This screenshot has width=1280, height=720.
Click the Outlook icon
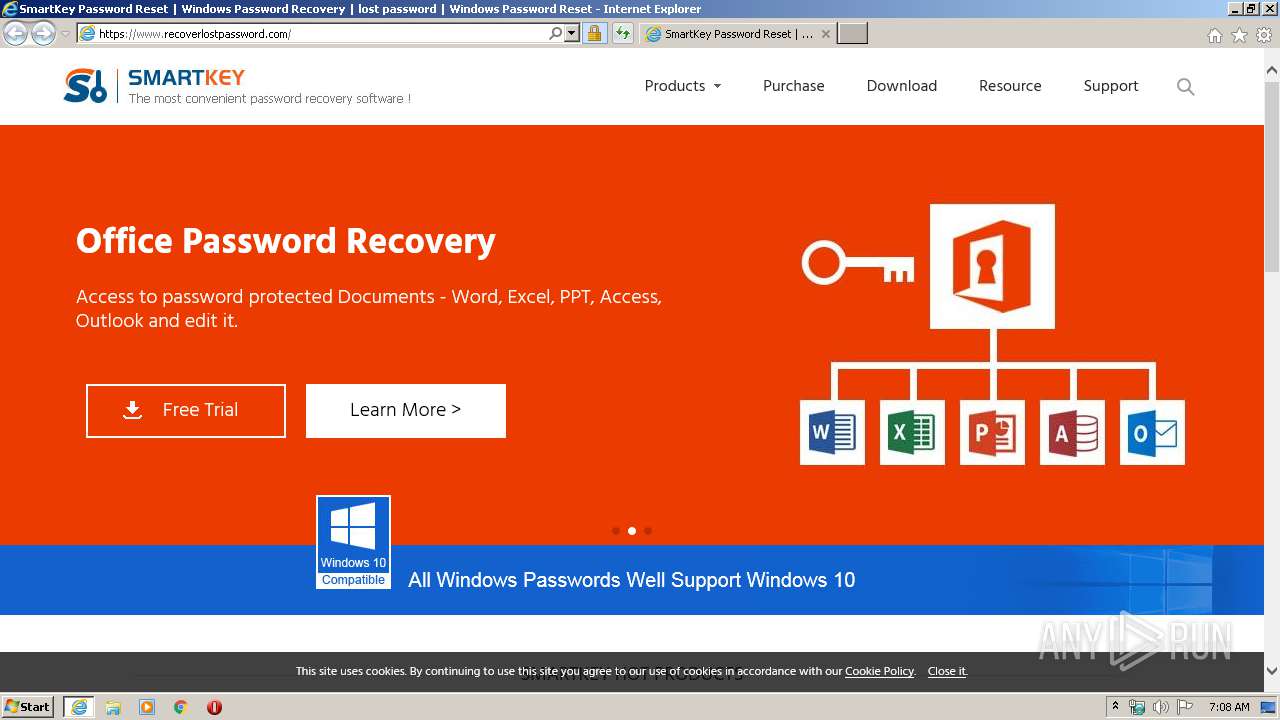1152,432
